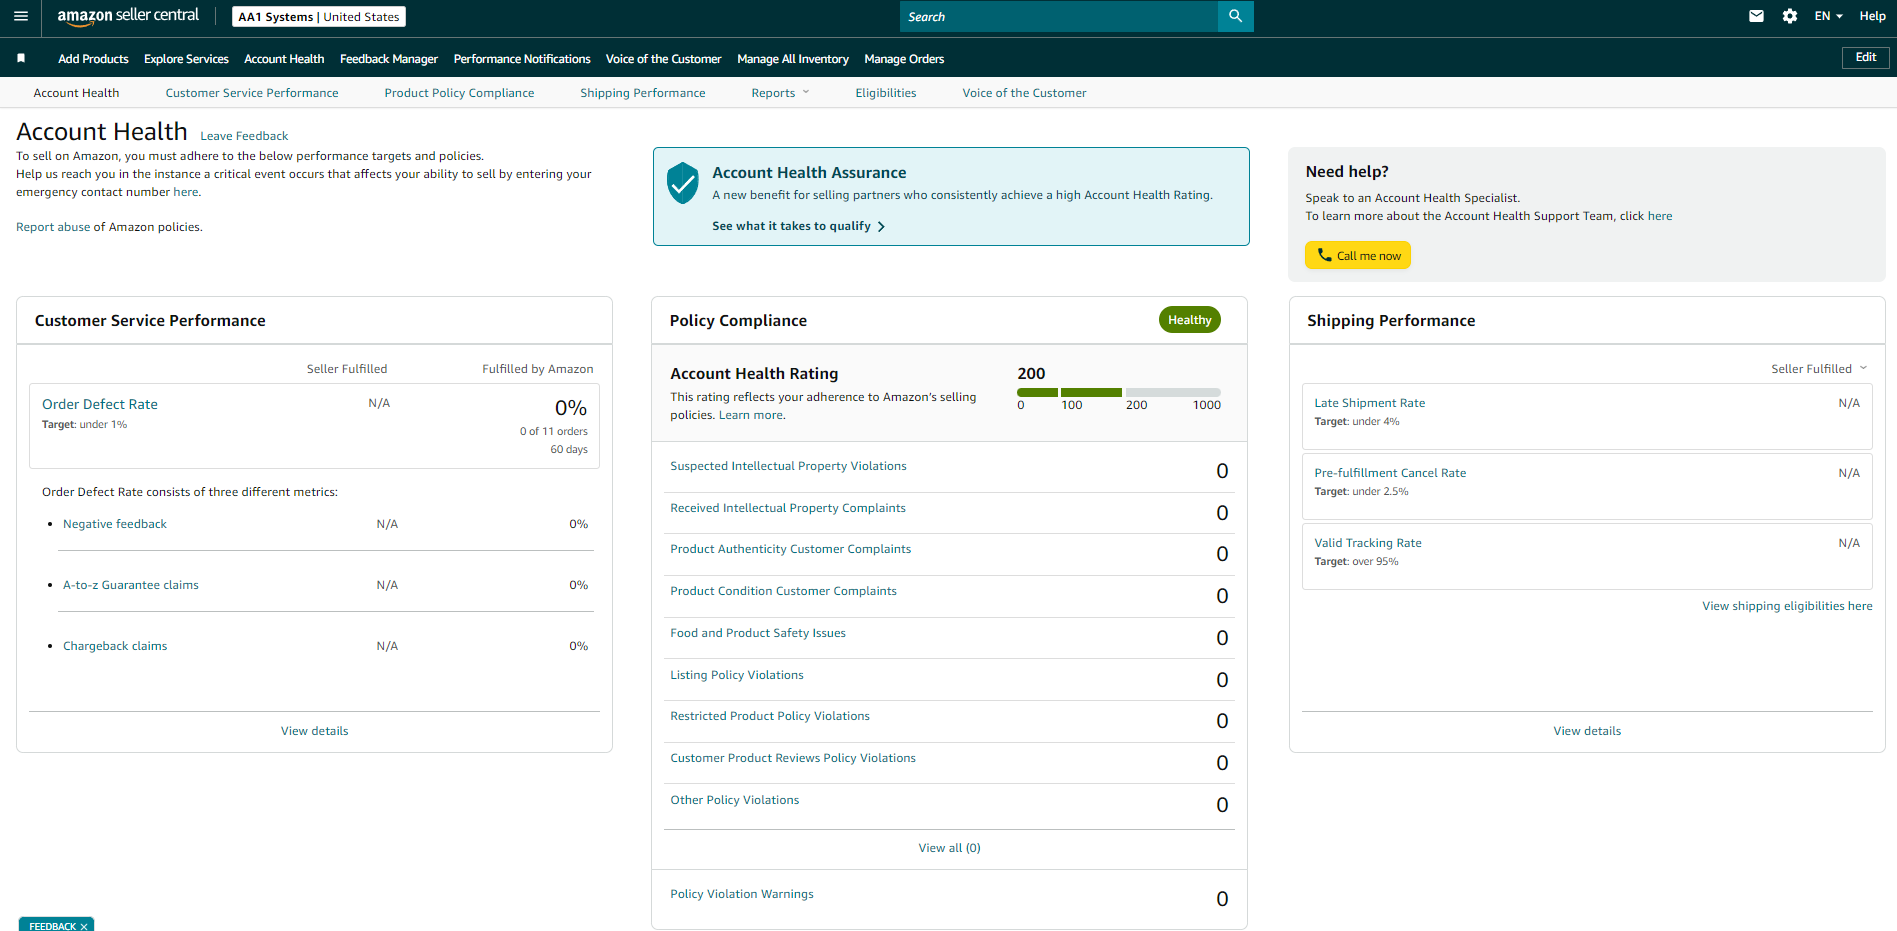Open the Pre-fulfillment Cancel Rate metric
This screenshot has height=931, width=1897.
click(x=1390, y=473)
